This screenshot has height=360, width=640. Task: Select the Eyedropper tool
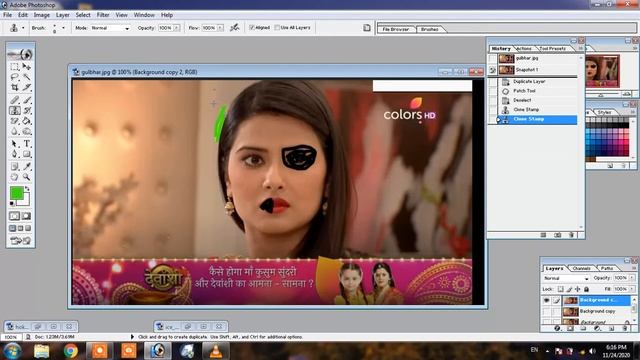pyautogui.click(x=27, y=167)
